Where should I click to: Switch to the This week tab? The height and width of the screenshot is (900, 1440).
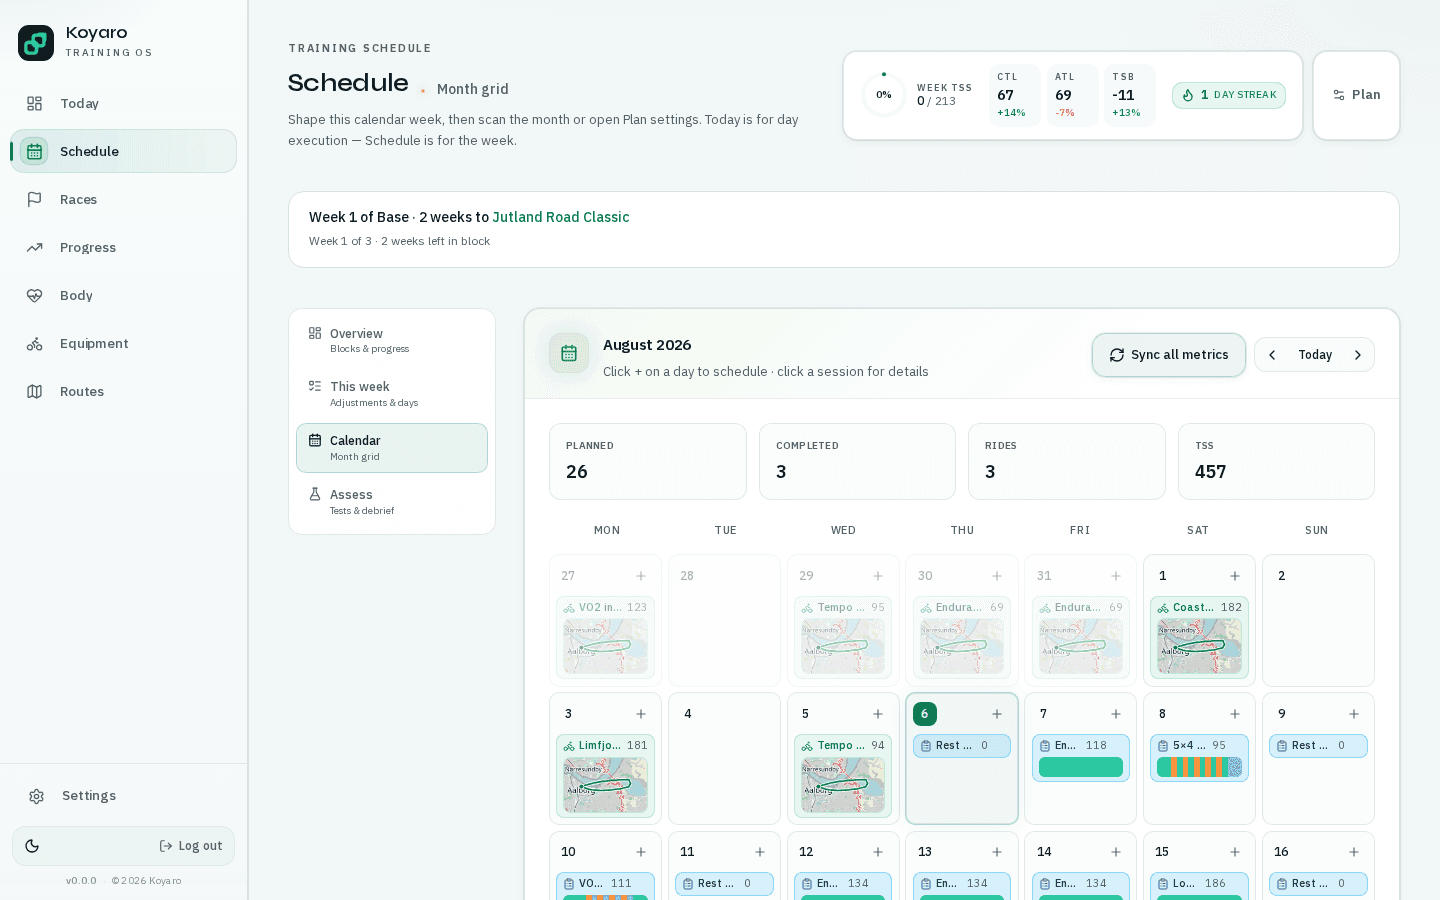click(392, 393)
